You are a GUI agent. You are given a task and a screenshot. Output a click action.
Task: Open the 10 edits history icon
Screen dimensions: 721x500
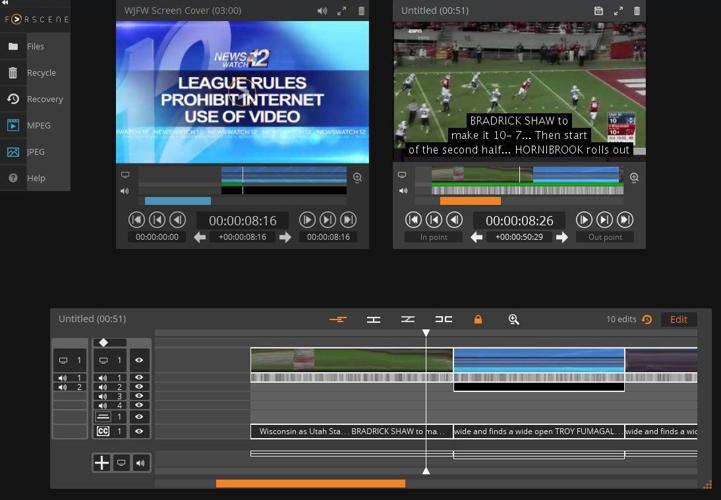coord(647,319)
